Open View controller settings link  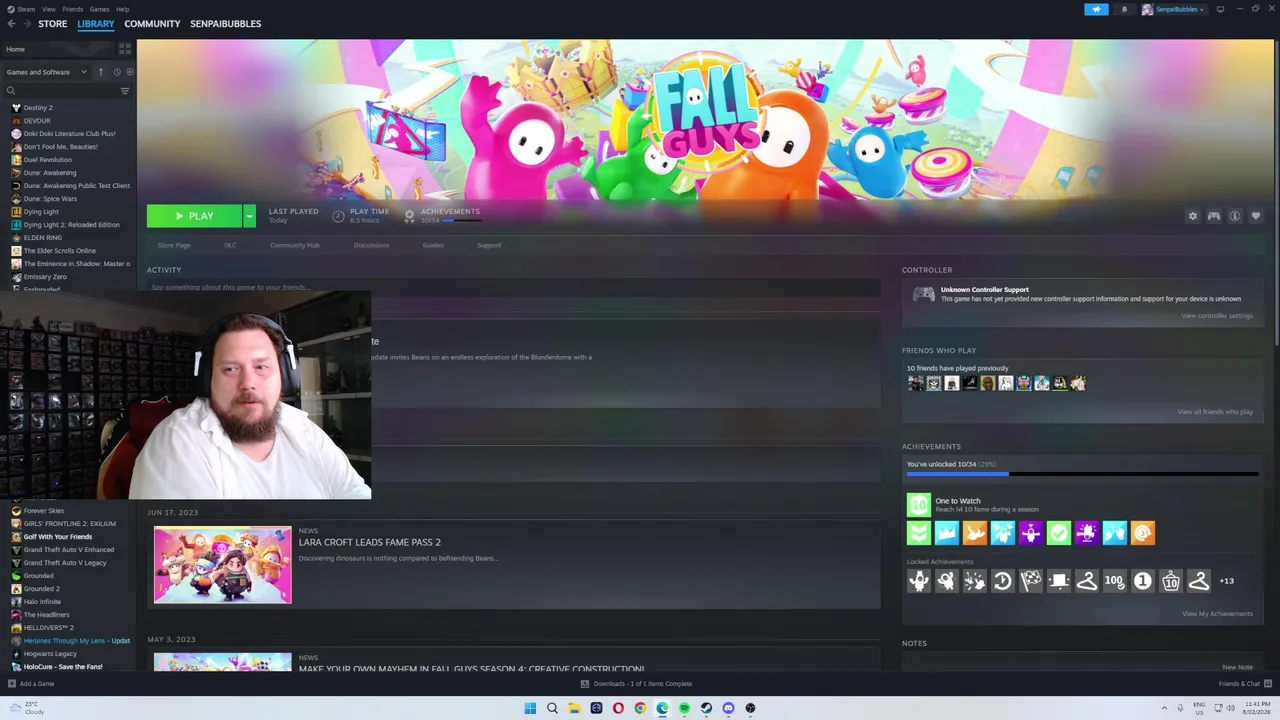(1217, 316)
